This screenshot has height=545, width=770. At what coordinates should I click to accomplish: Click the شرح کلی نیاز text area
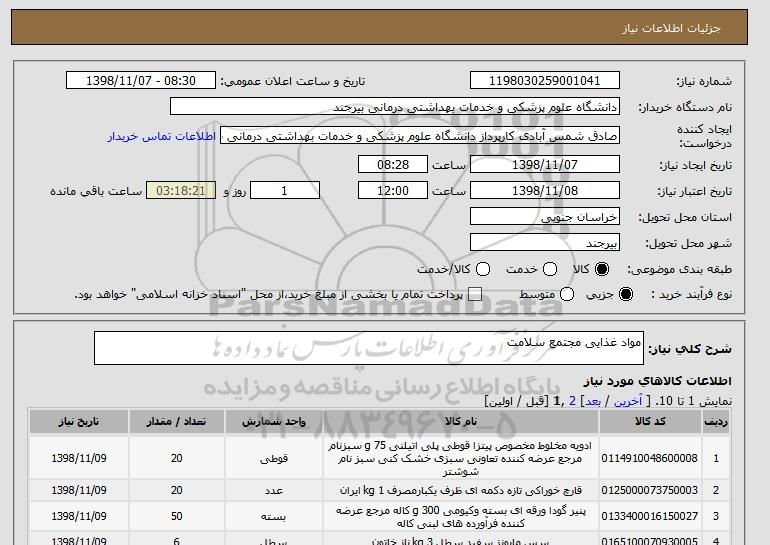point(369,348)
